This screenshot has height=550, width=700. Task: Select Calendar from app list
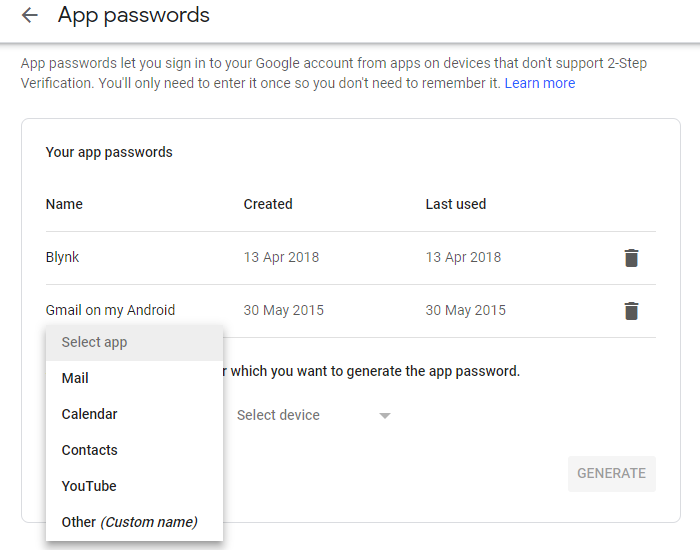coord(89,414)
